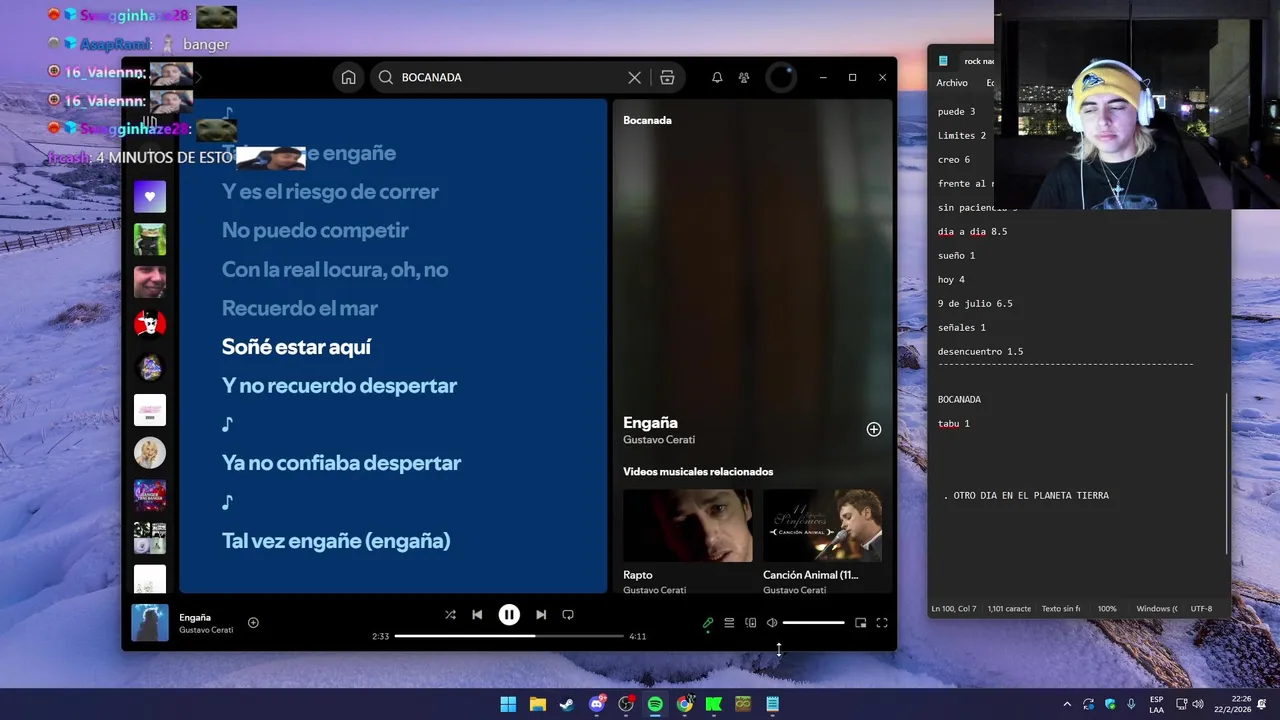Play the Canción Animal music video
The width and height of the screenshot is (1280, 720).
click(822, 525)
